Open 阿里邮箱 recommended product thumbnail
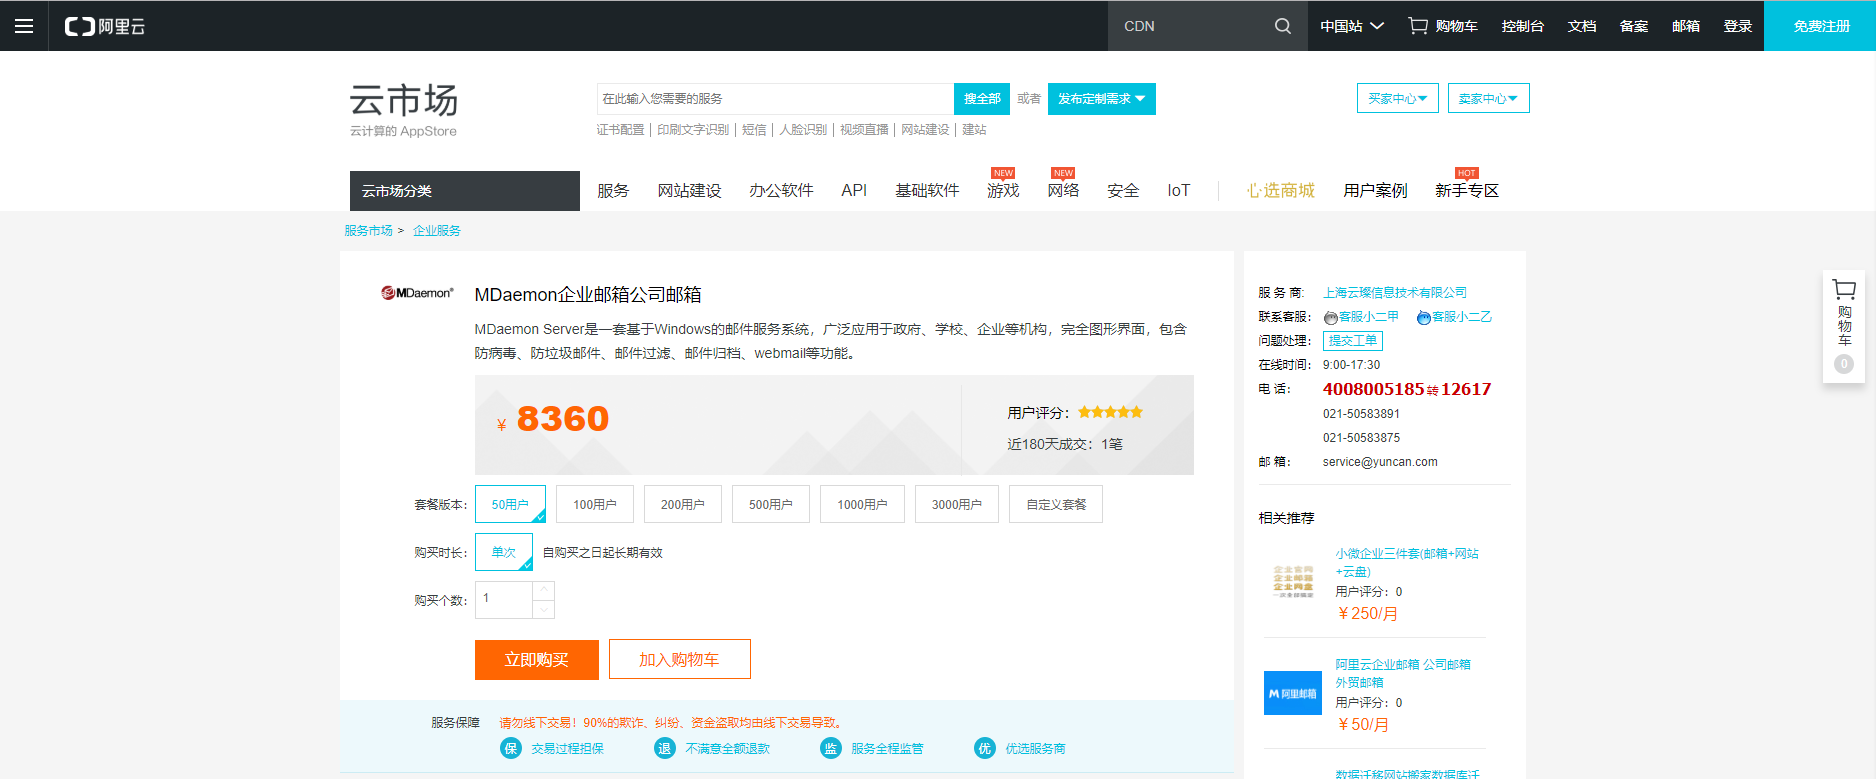This screenshot has width=1876, height=779. click(1293, 693)
